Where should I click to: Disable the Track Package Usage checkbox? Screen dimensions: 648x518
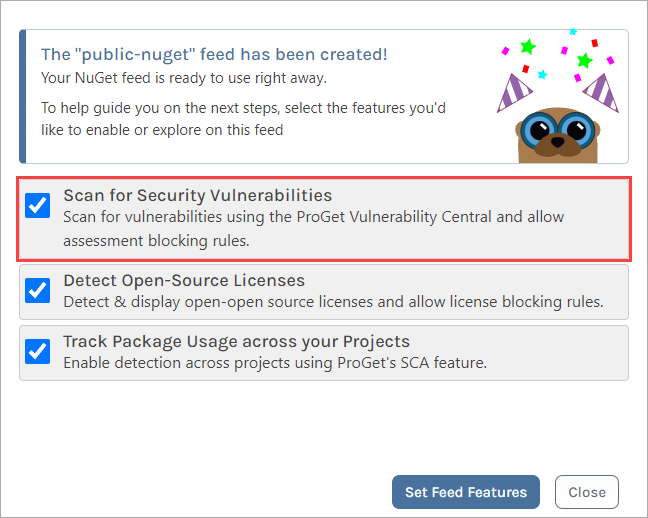(37, 351)
